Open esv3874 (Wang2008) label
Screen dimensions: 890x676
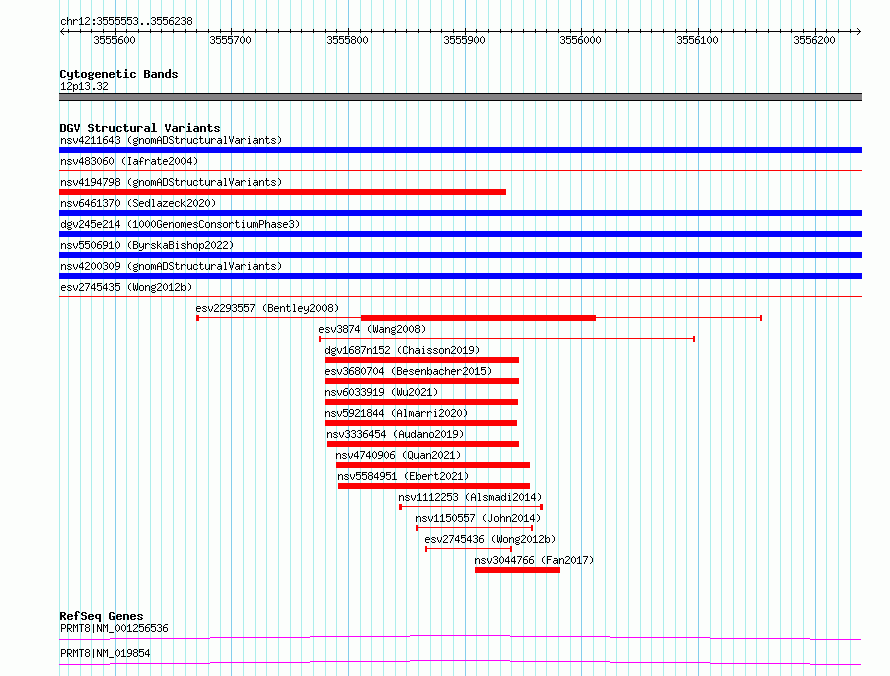(x=372, y=329)
